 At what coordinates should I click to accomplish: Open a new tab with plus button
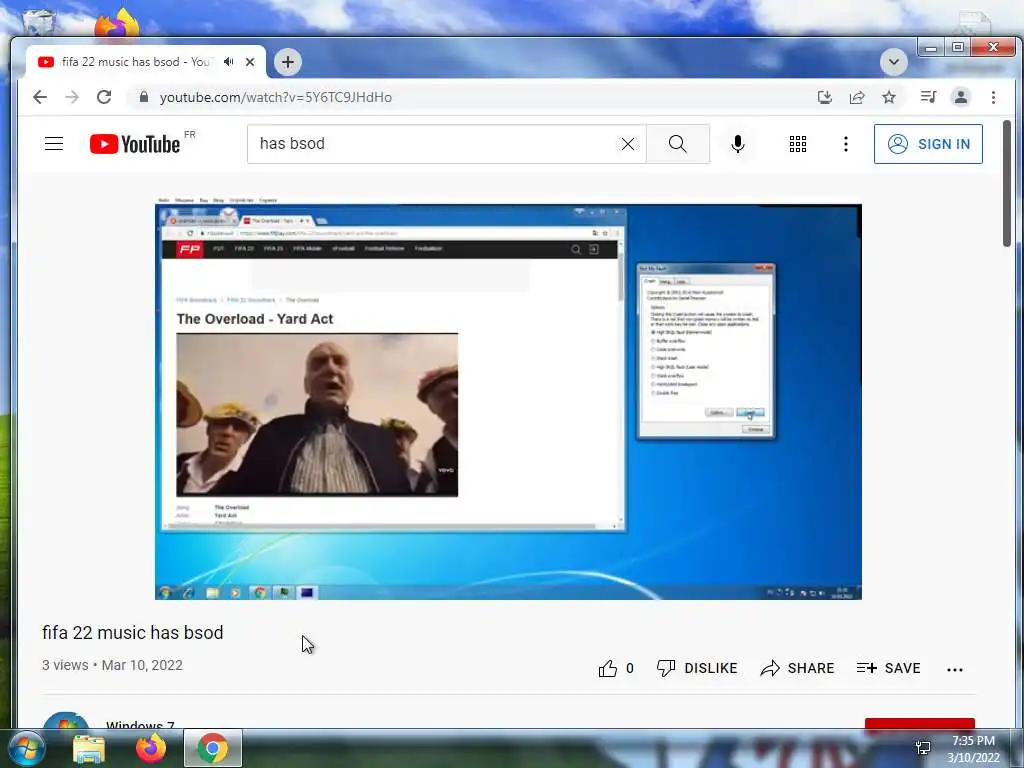(287, 62)
